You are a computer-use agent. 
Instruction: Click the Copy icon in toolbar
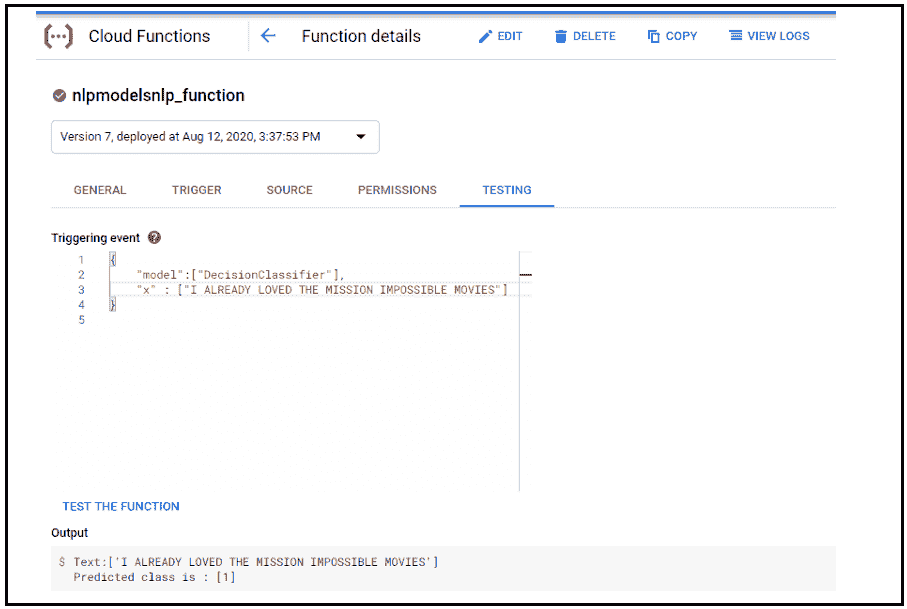click(654, 36)
